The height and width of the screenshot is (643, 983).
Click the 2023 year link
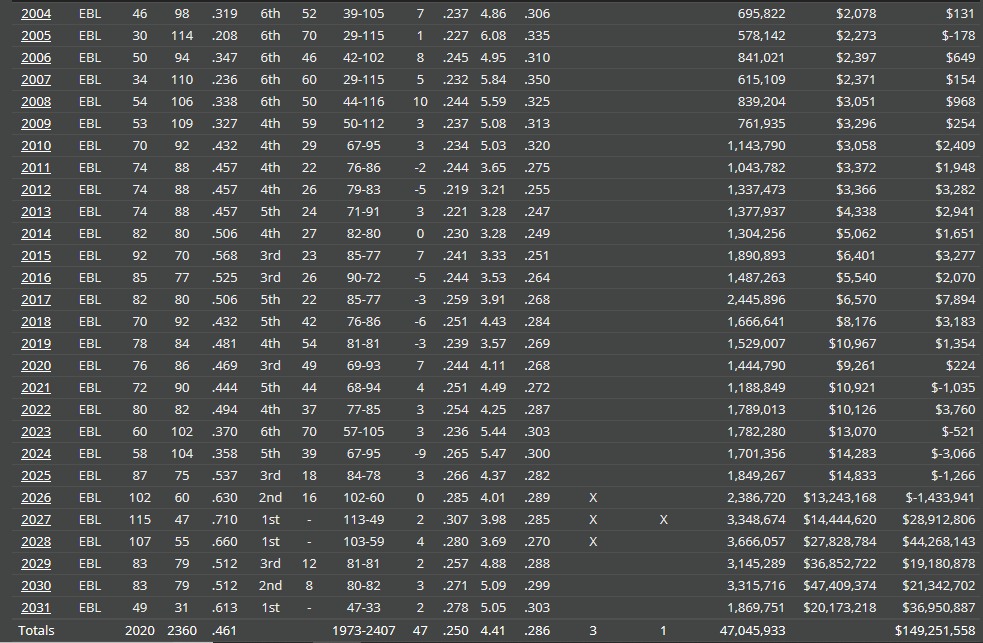pos(36,431)
